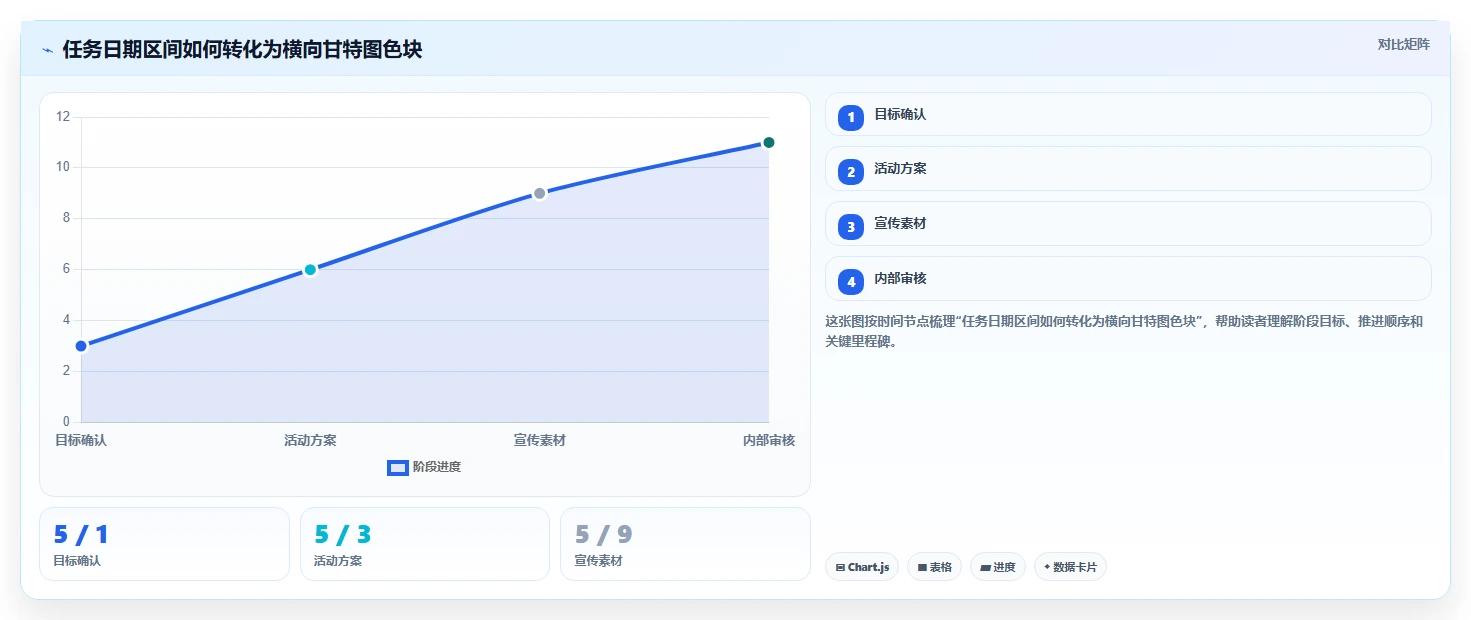Click the dark green data point at 内部审核
Screen dimensions: 1471x620
tap(768, 142)
